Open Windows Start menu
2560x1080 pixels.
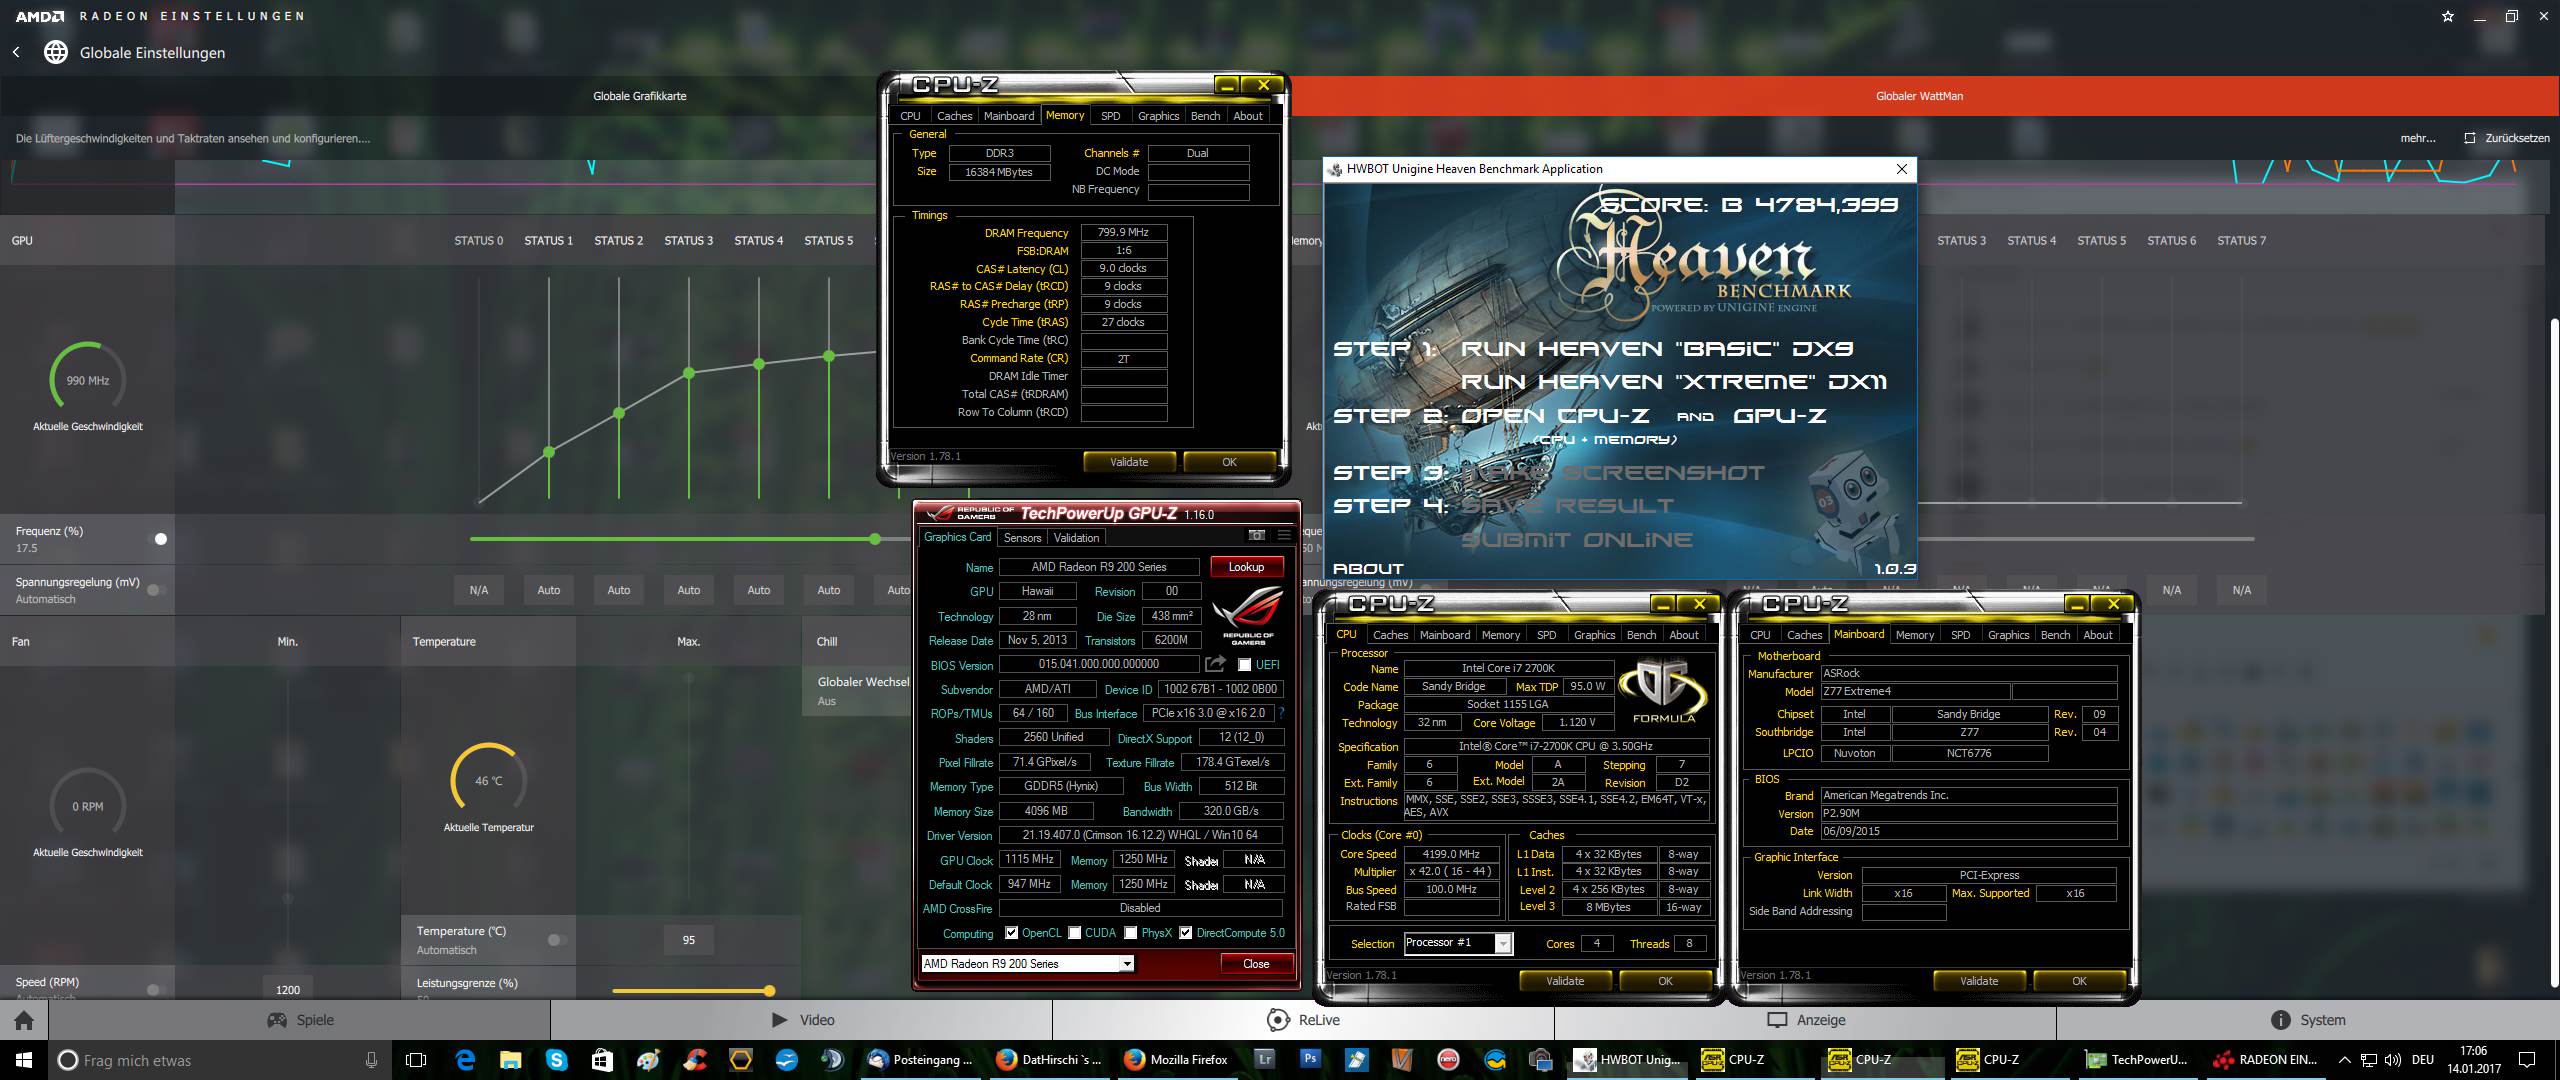[x=23, y=1060]
